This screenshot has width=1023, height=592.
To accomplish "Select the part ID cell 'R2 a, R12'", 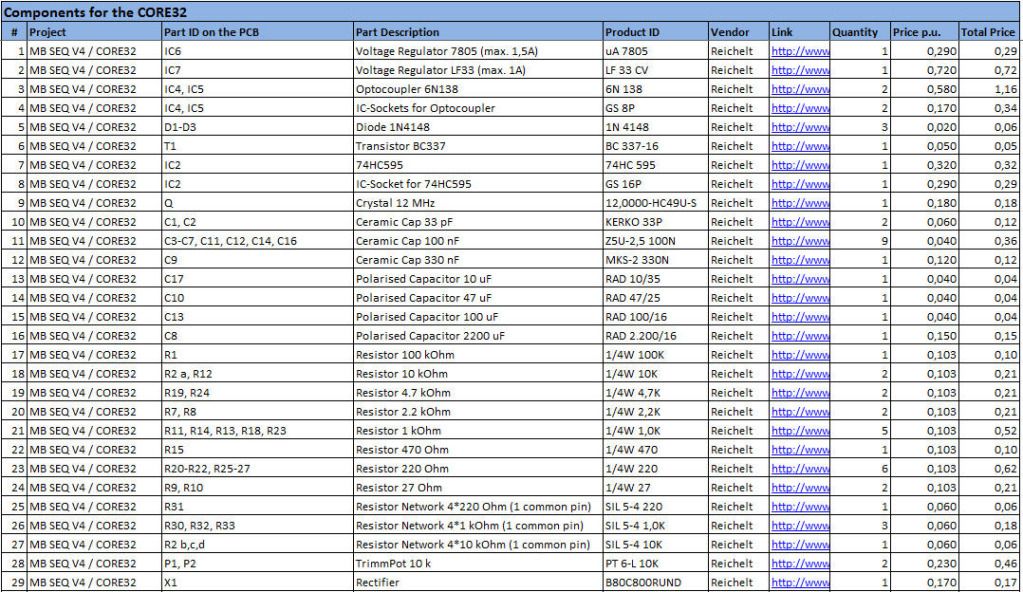I will point(257,373).
